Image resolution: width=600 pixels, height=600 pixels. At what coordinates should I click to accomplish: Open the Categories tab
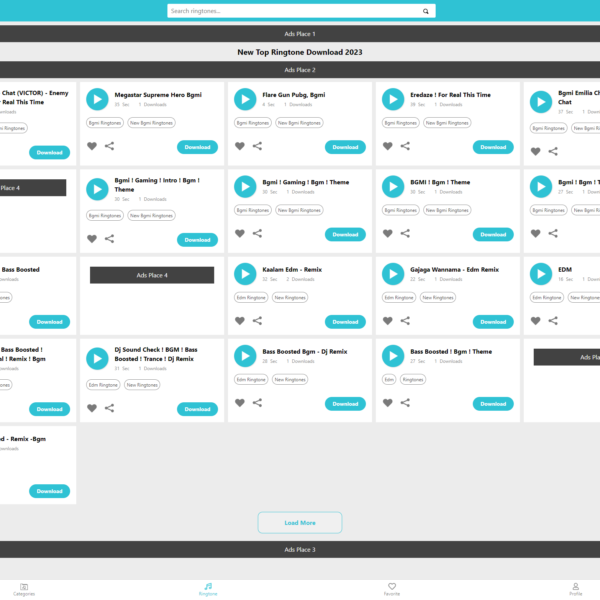(24, 589)
